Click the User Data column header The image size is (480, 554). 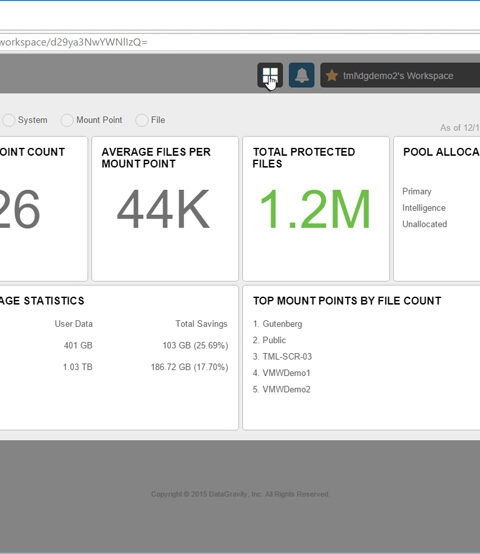73,324
